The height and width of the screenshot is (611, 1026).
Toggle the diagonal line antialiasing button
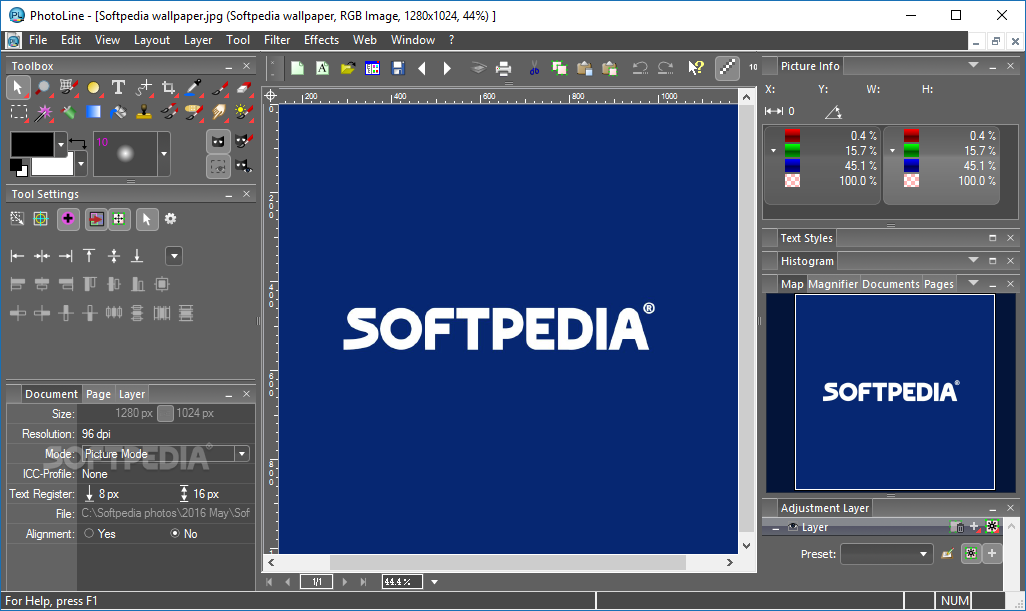pyautogui.click(x=727, y=68)
